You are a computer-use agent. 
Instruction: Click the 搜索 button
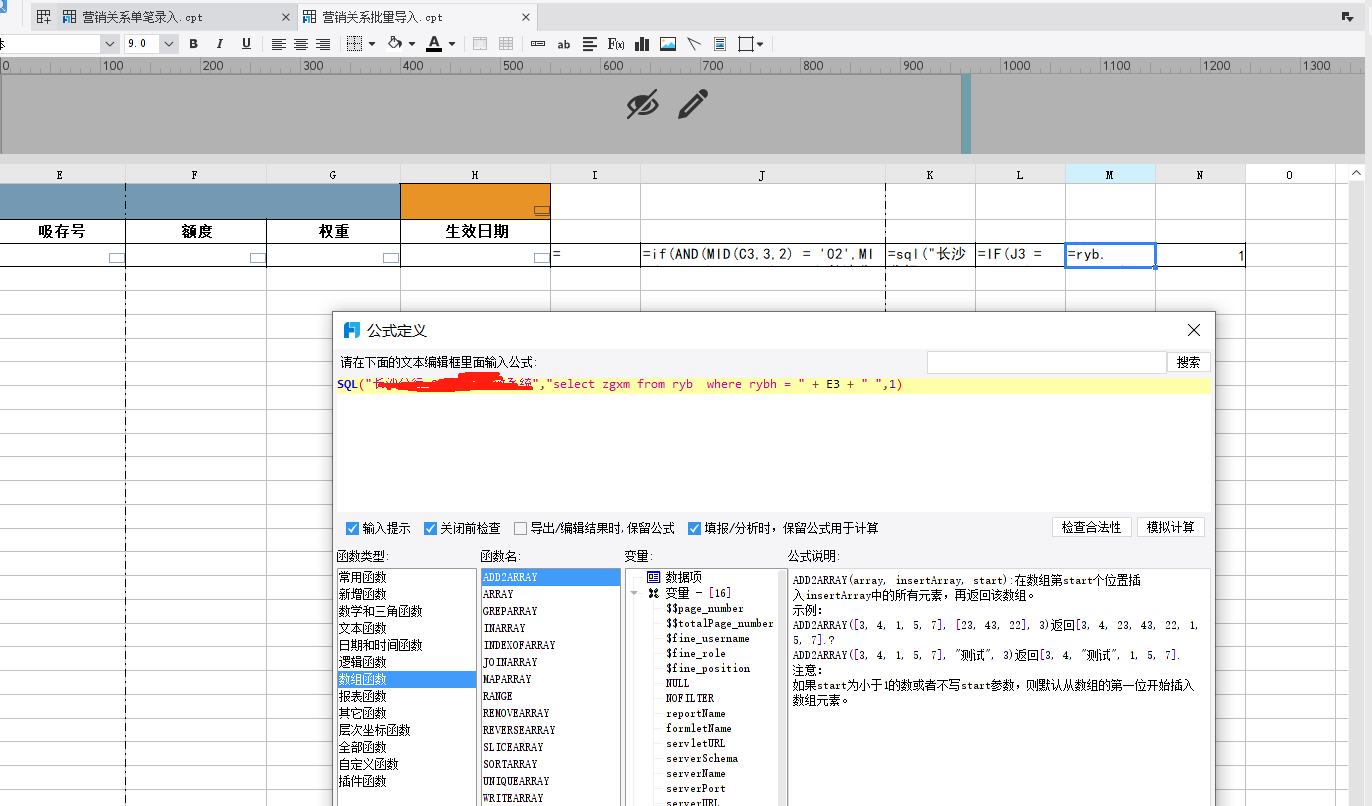(x=1188, y=362)
